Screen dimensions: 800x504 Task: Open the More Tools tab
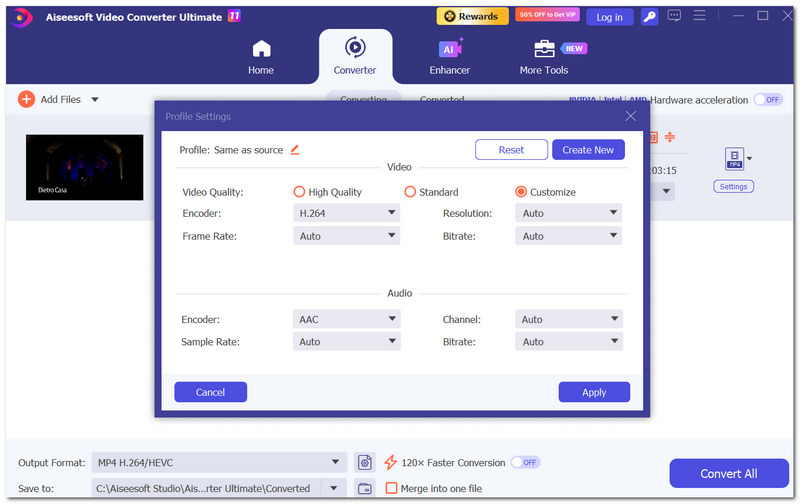pyautogui.click(x=544, y=57)
